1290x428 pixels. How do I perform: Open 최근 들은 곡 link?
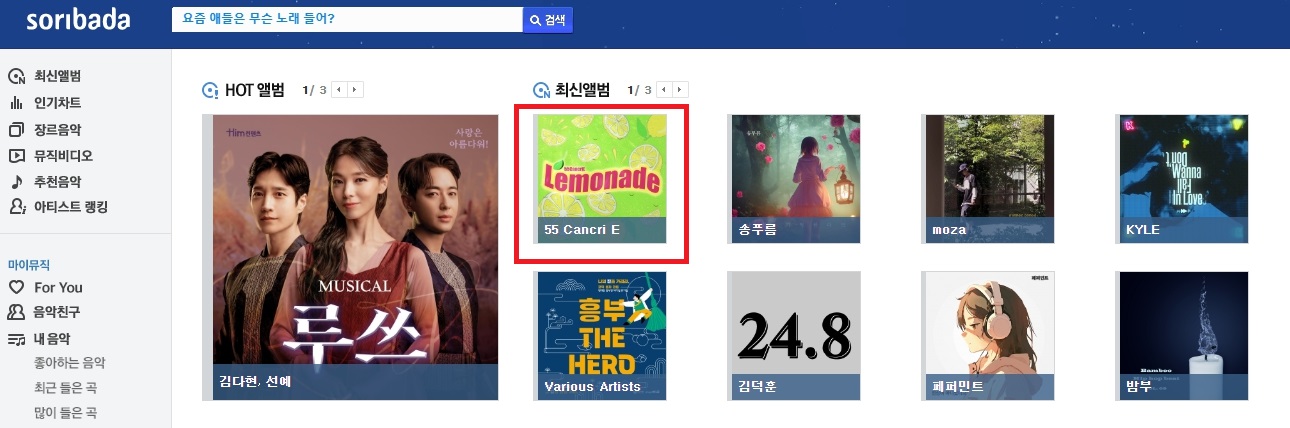click(65, 387)
